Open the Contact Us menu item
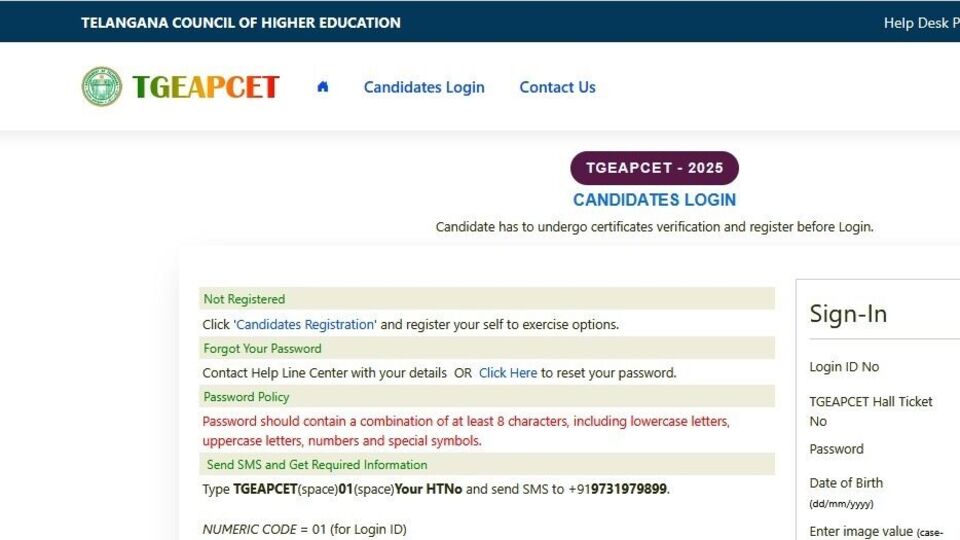The width and height of the screenshot is (960, 540). point(557,88)
